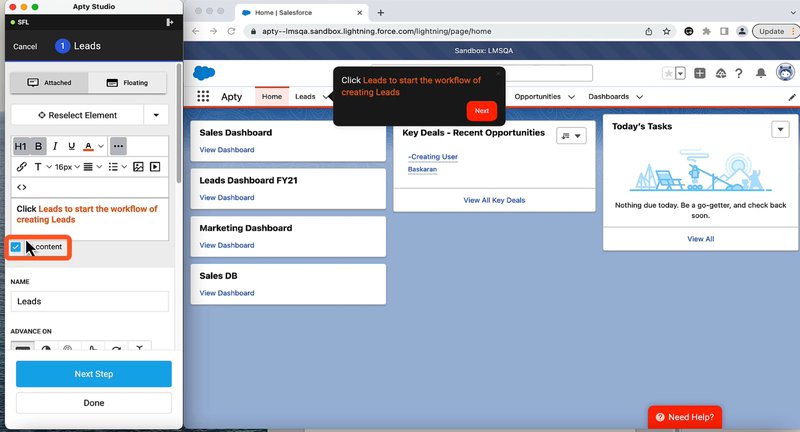This screenshot has width=800, height=432.
Task: Insert a hyperlink with the link icon
Action: pos(21,166)
